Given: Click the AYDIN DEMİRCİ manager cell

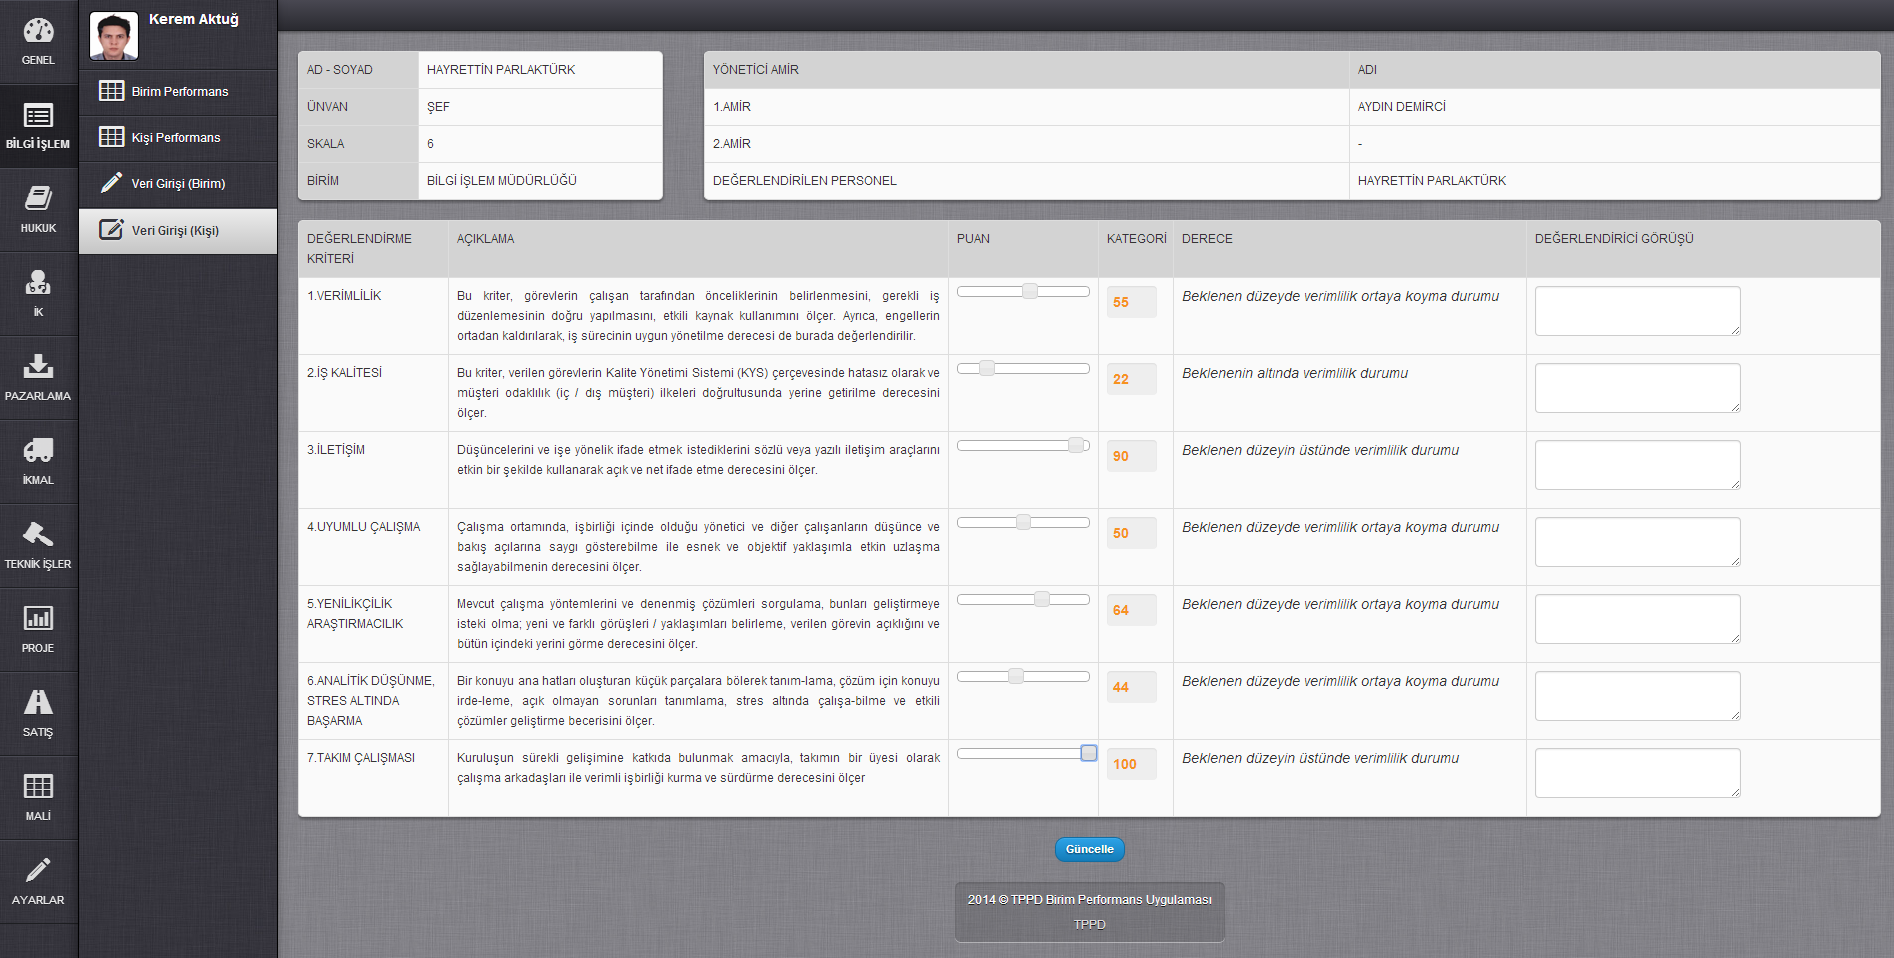Looking at the screenshot, I should tap(1401, 107).
